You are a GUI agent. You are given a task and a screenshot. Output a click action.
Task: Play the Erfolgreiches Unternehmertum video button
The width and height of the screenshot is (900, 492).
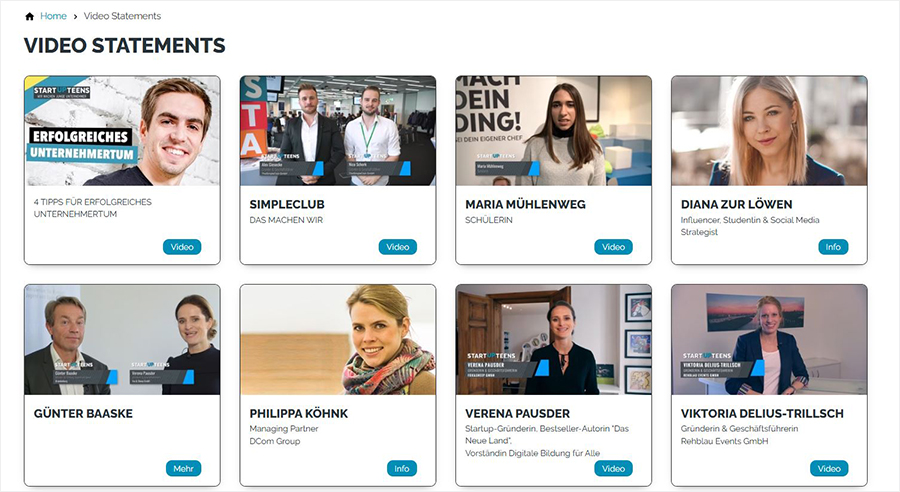coord(182,247)
